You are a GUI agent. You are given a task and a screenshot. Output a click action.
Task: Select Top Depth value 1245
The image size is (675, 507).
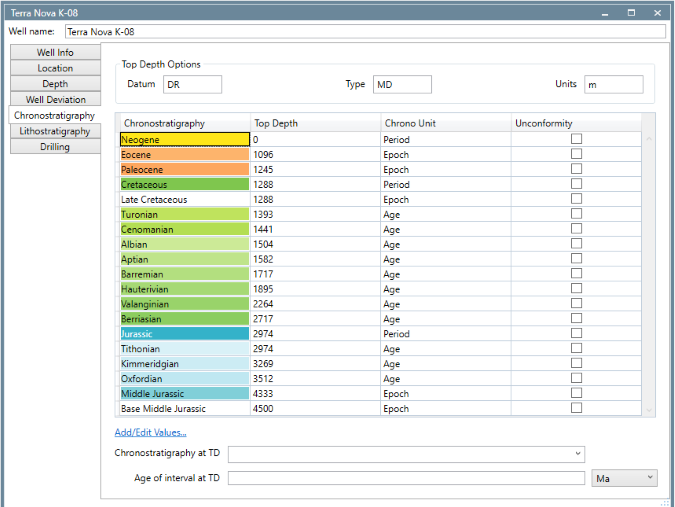(316, 170)
